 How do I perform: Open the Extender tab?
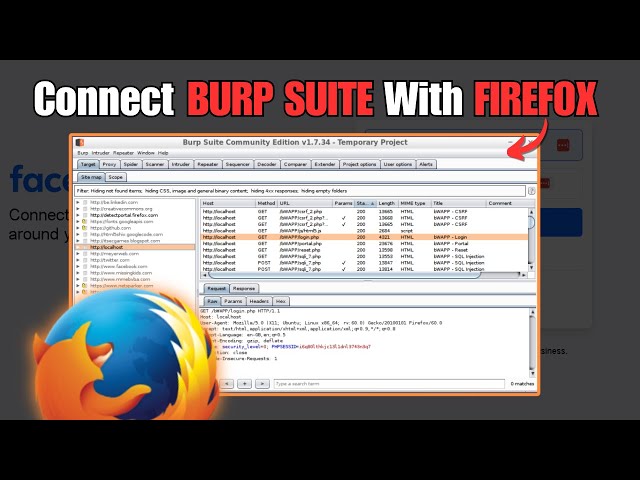click(x=325, y=164)
